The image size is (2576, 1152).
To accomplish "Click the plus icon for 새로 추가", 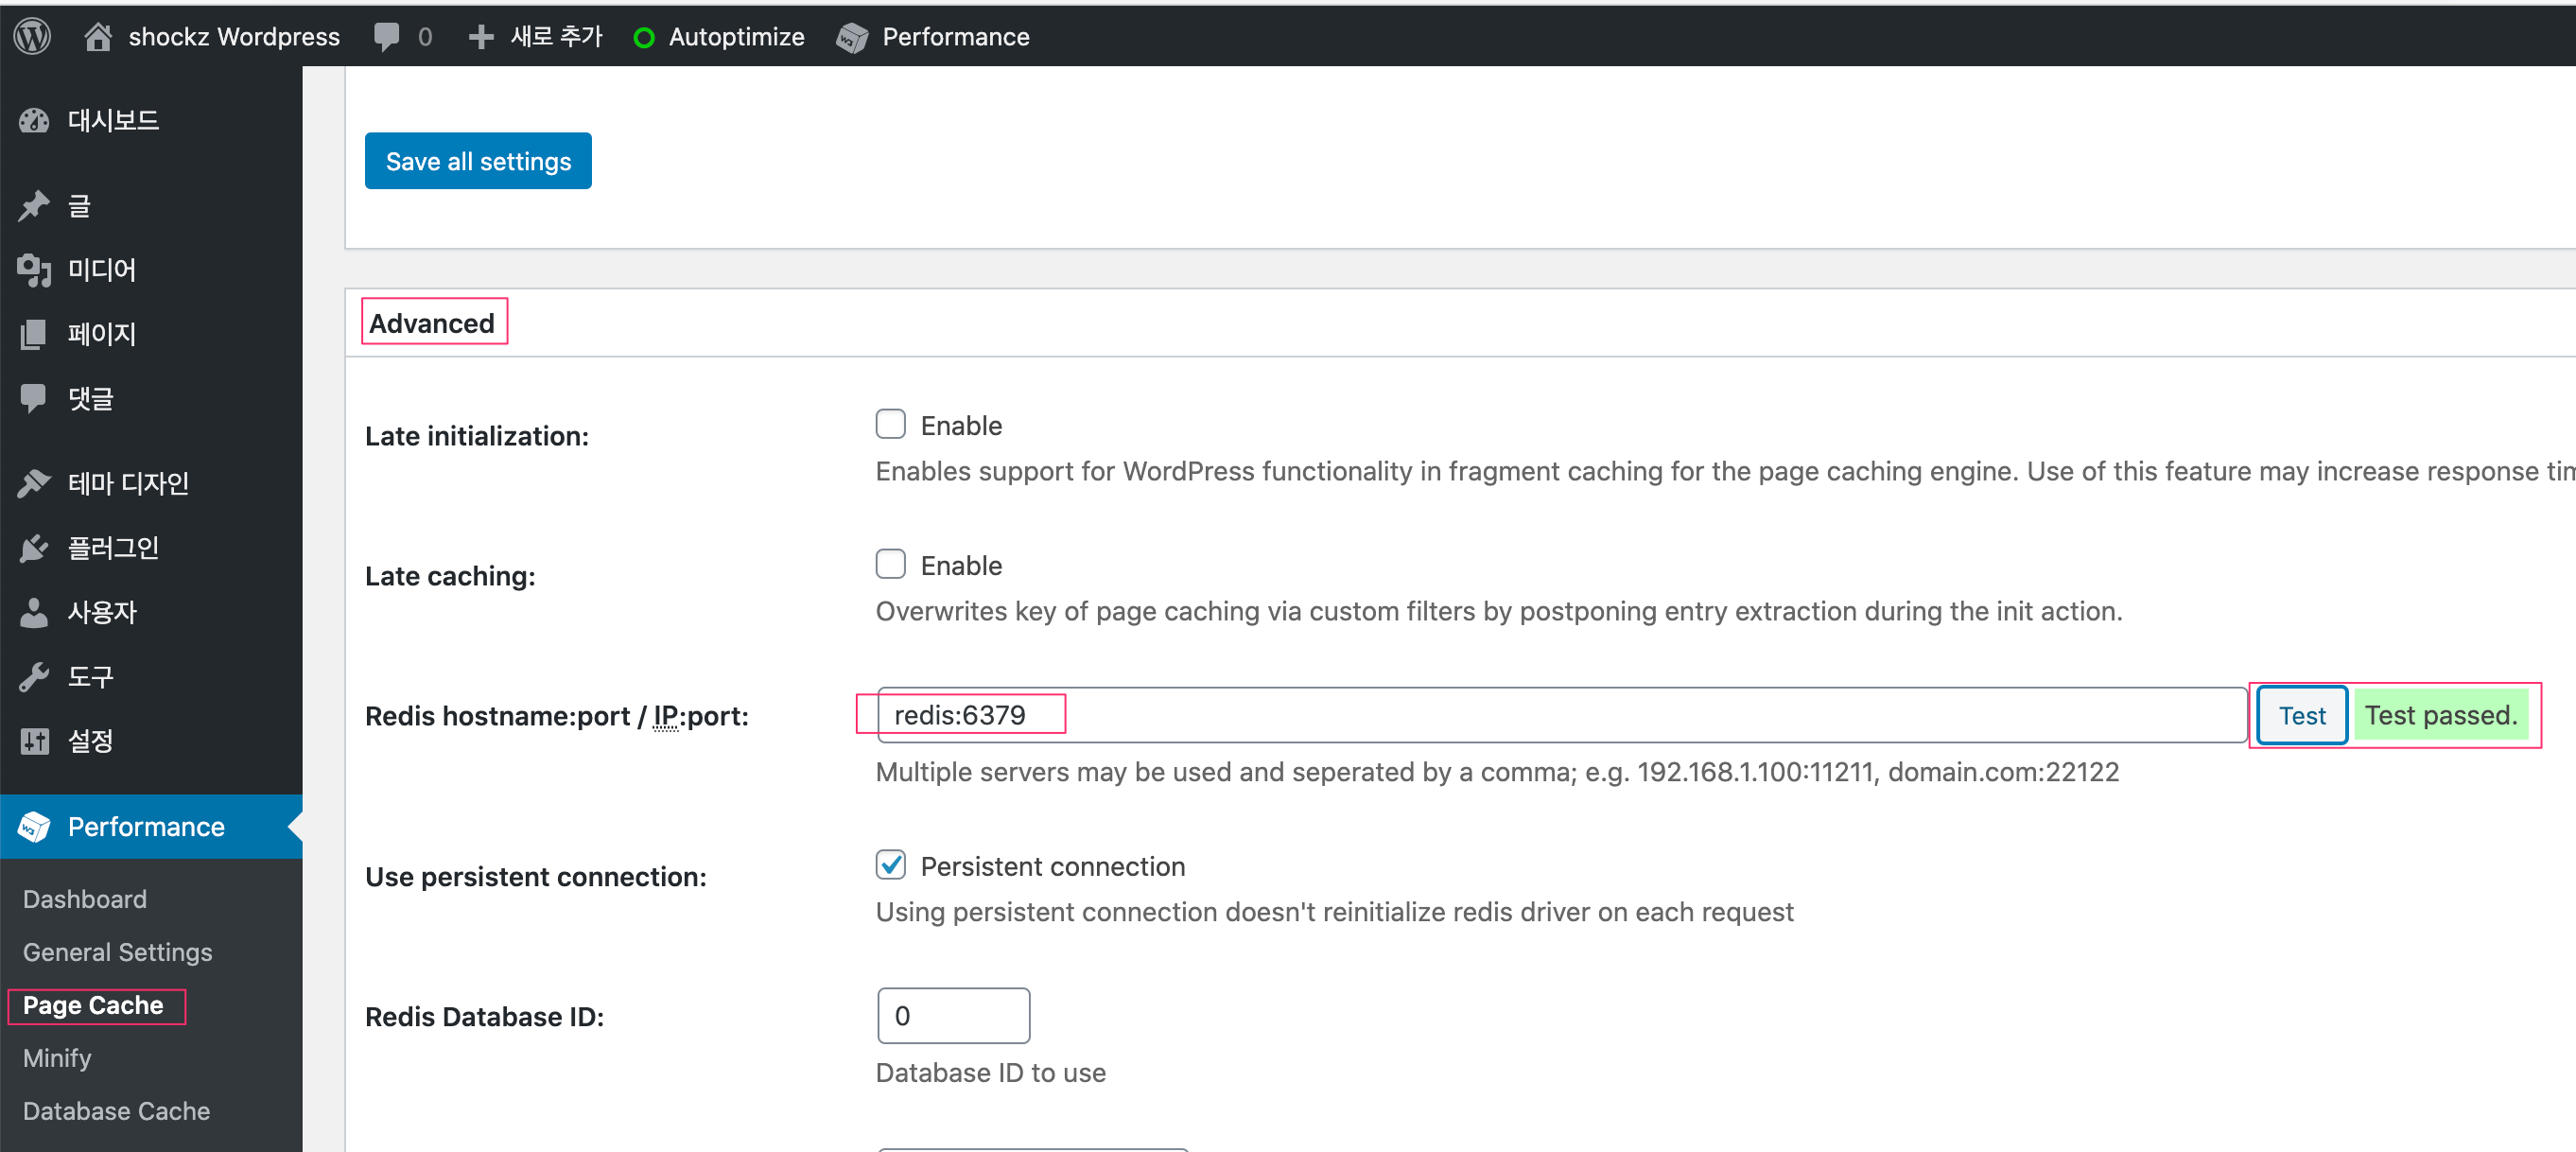I will coord(481,36).
